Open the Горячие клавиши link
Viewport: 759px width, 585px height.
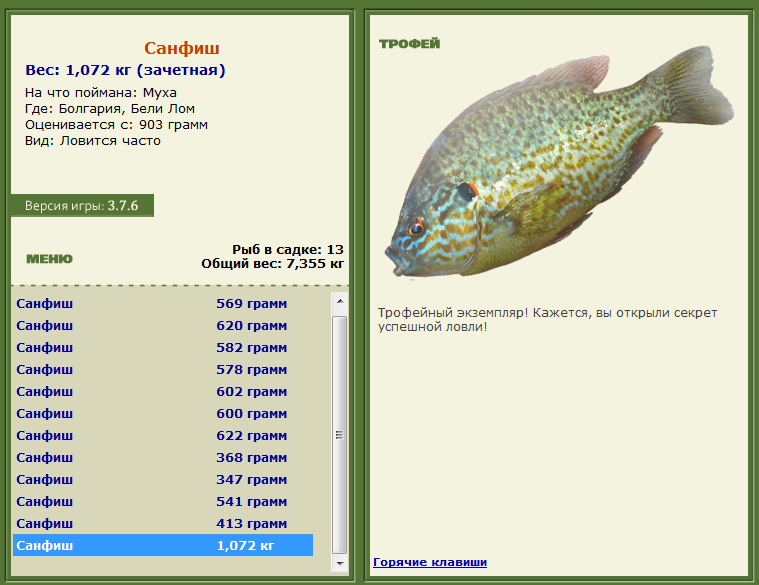(x=430, y=562)
